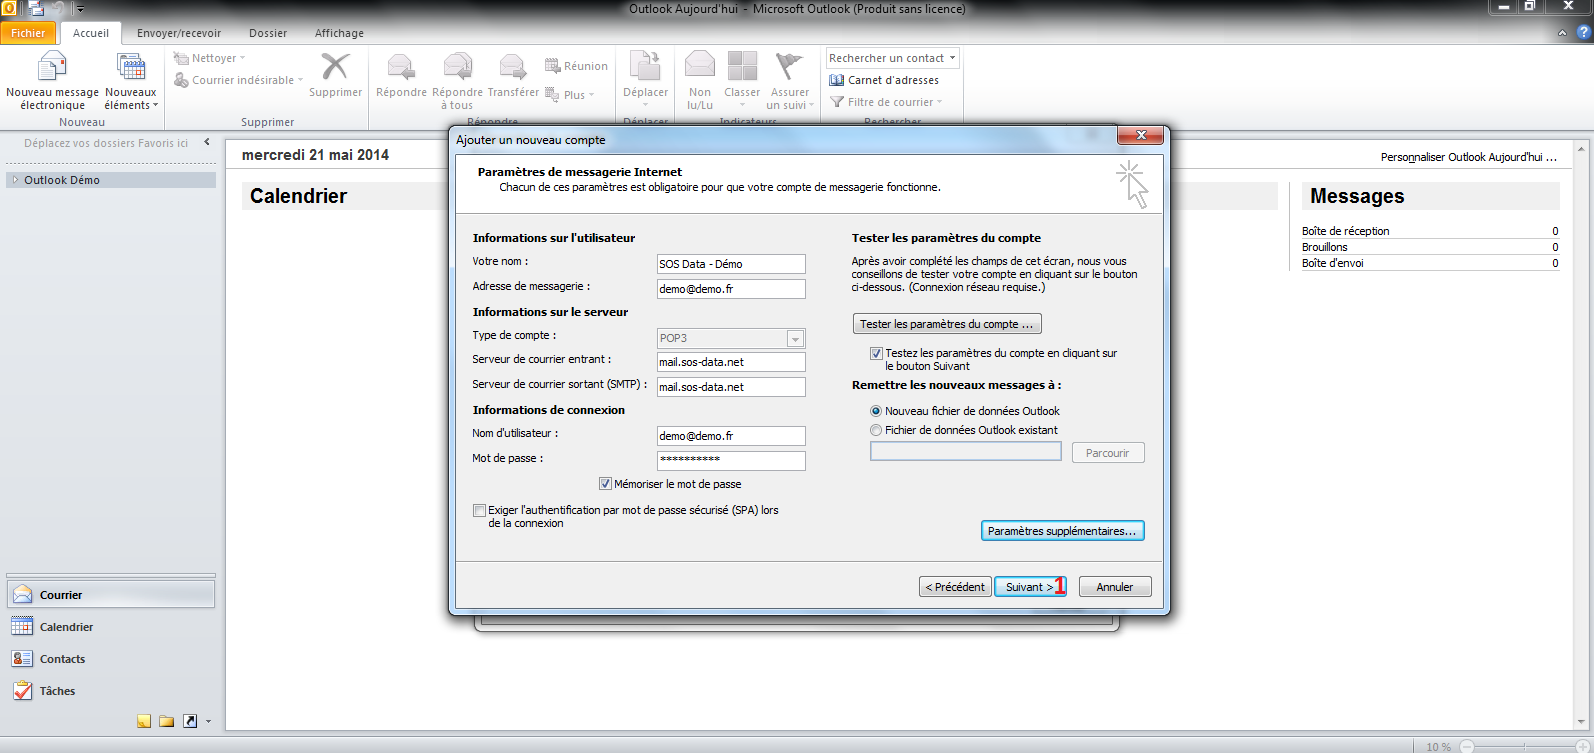1594x753 pixels.
Task: Click the zoom slider in status bar
Action: pyautogui.click(x=1525, y=746)
